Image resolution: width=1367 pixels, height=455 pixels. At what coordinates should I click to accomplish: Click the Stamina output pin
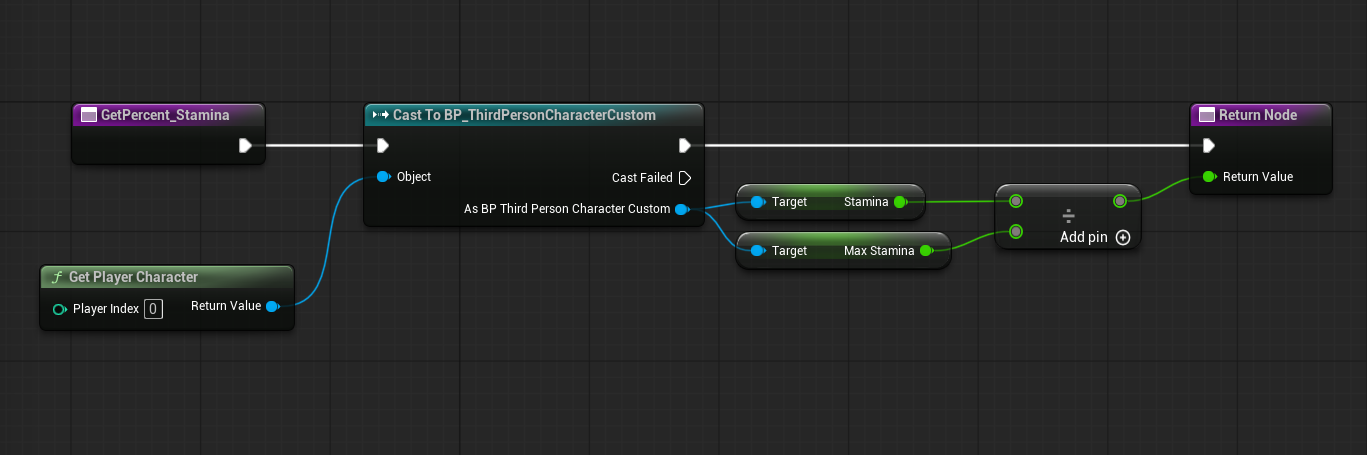coord(900,202)
